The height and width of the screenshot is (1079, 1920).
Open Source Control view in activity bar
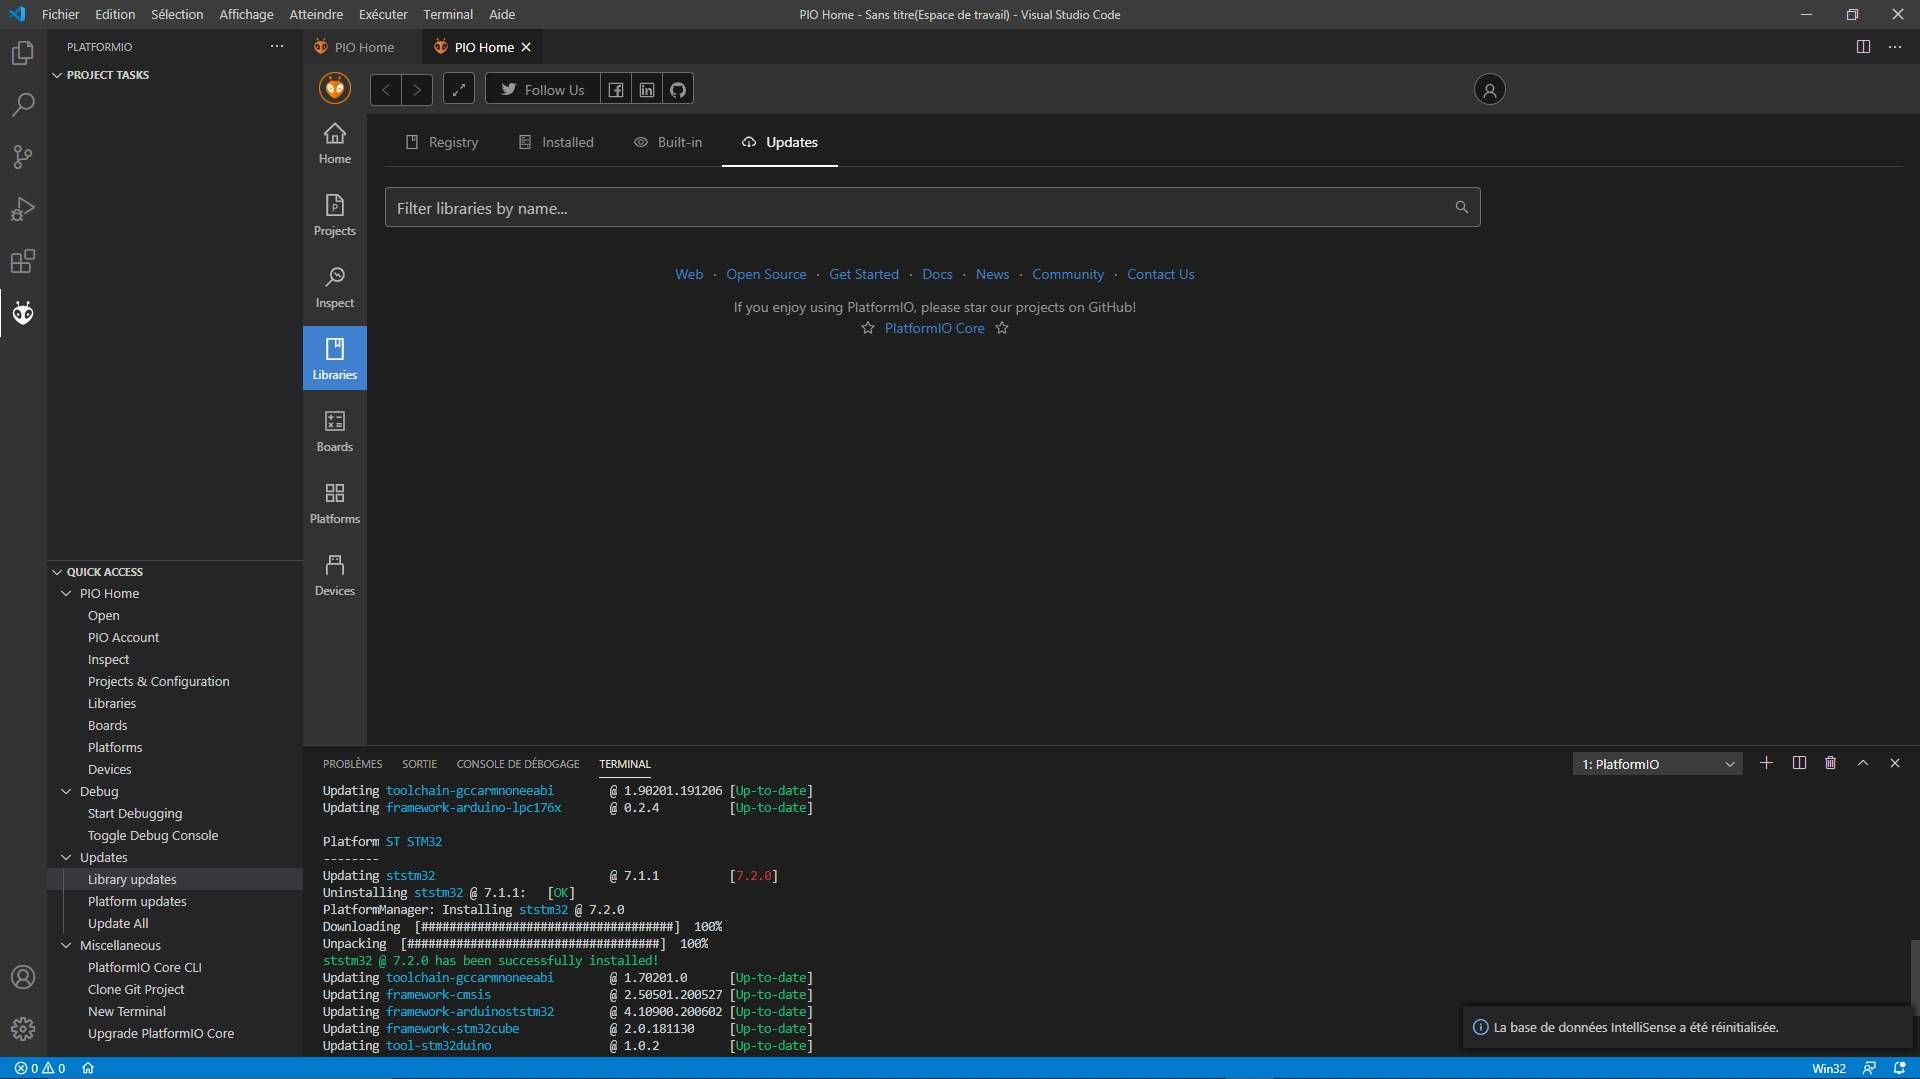tap(23, 157)
